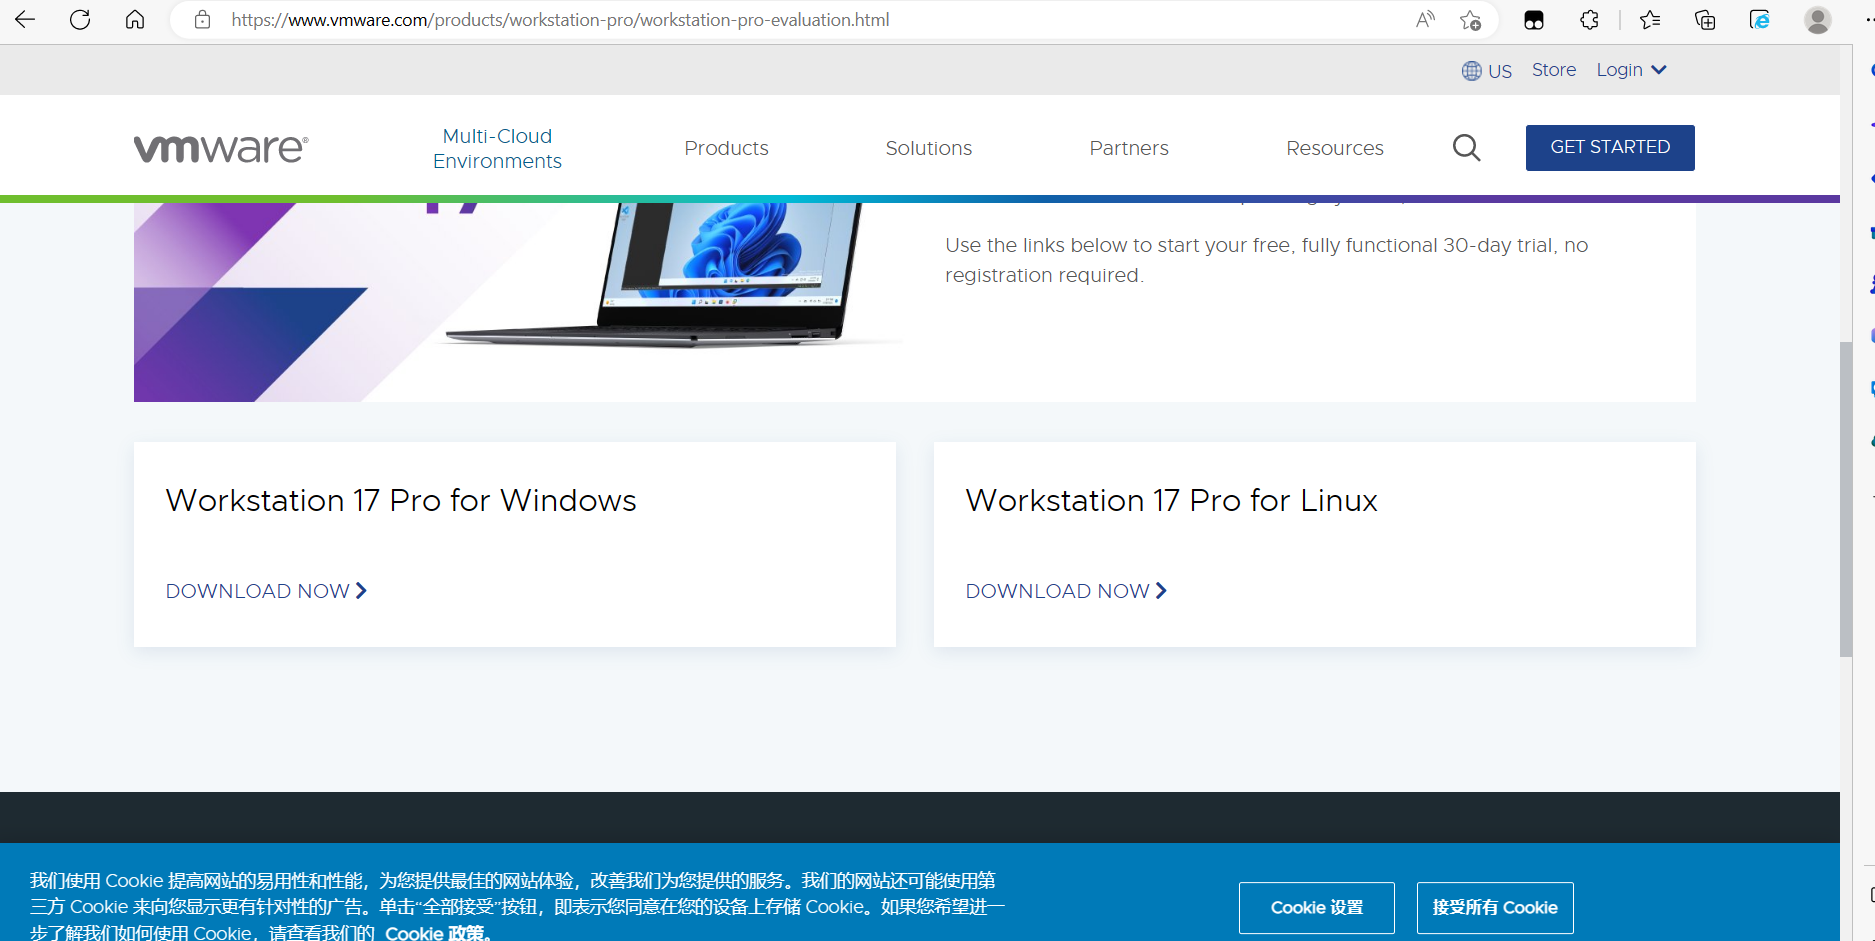
Task: Click the Cookie 设置 button
Action: (1316, 907)
